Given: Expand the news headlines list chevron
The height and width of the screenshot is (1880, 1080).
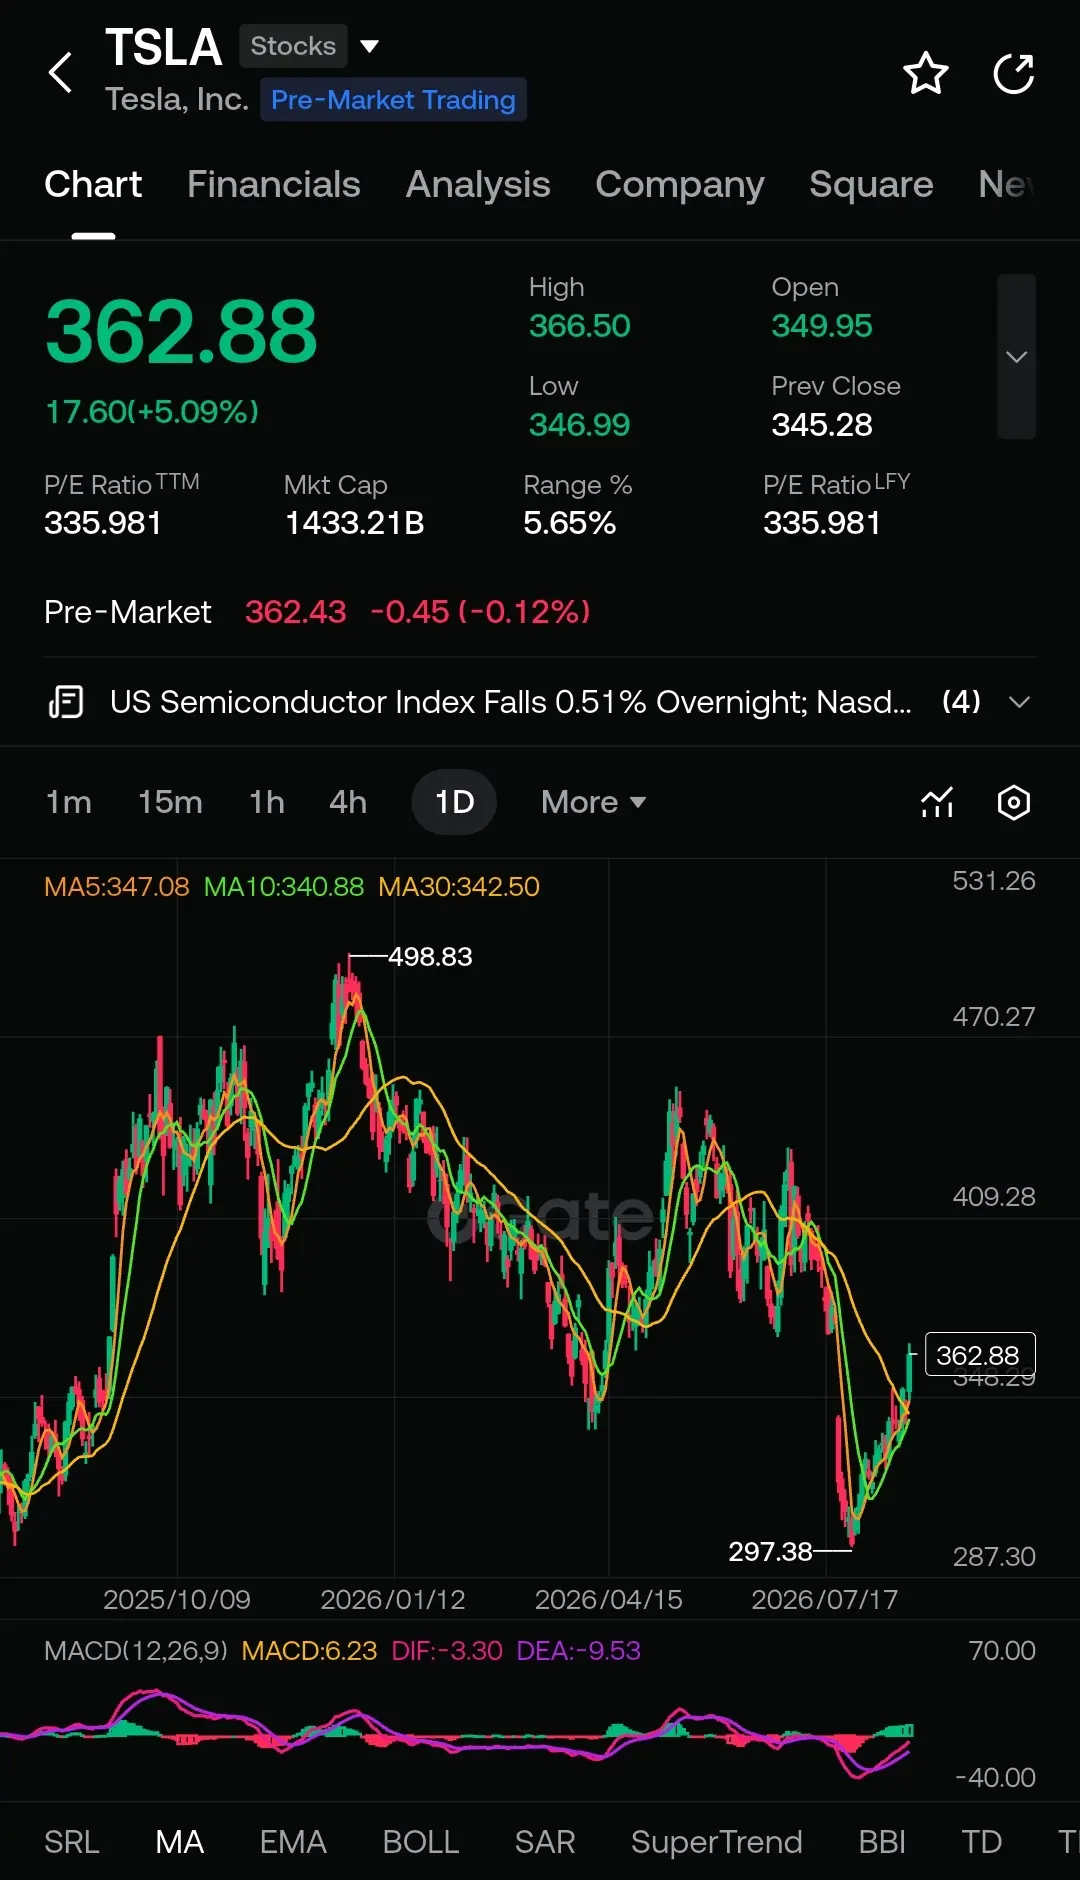Looking at the screenshot, I should point(1019,702).
